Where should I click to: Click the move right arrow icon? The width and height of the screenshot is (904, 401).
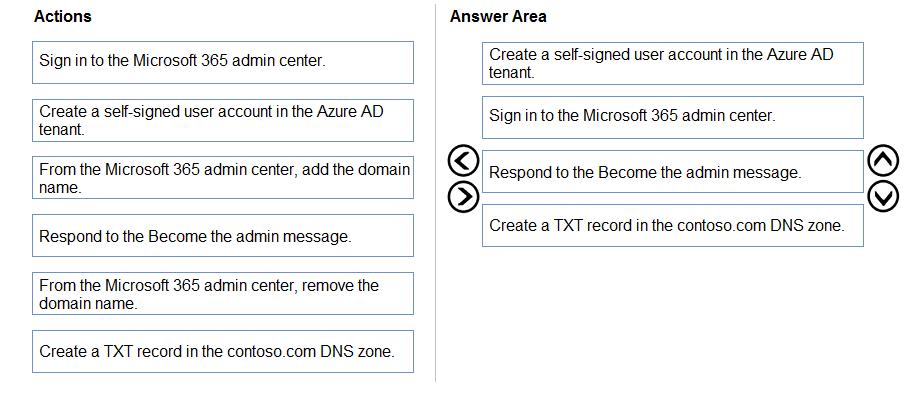[x=463, y=196]
